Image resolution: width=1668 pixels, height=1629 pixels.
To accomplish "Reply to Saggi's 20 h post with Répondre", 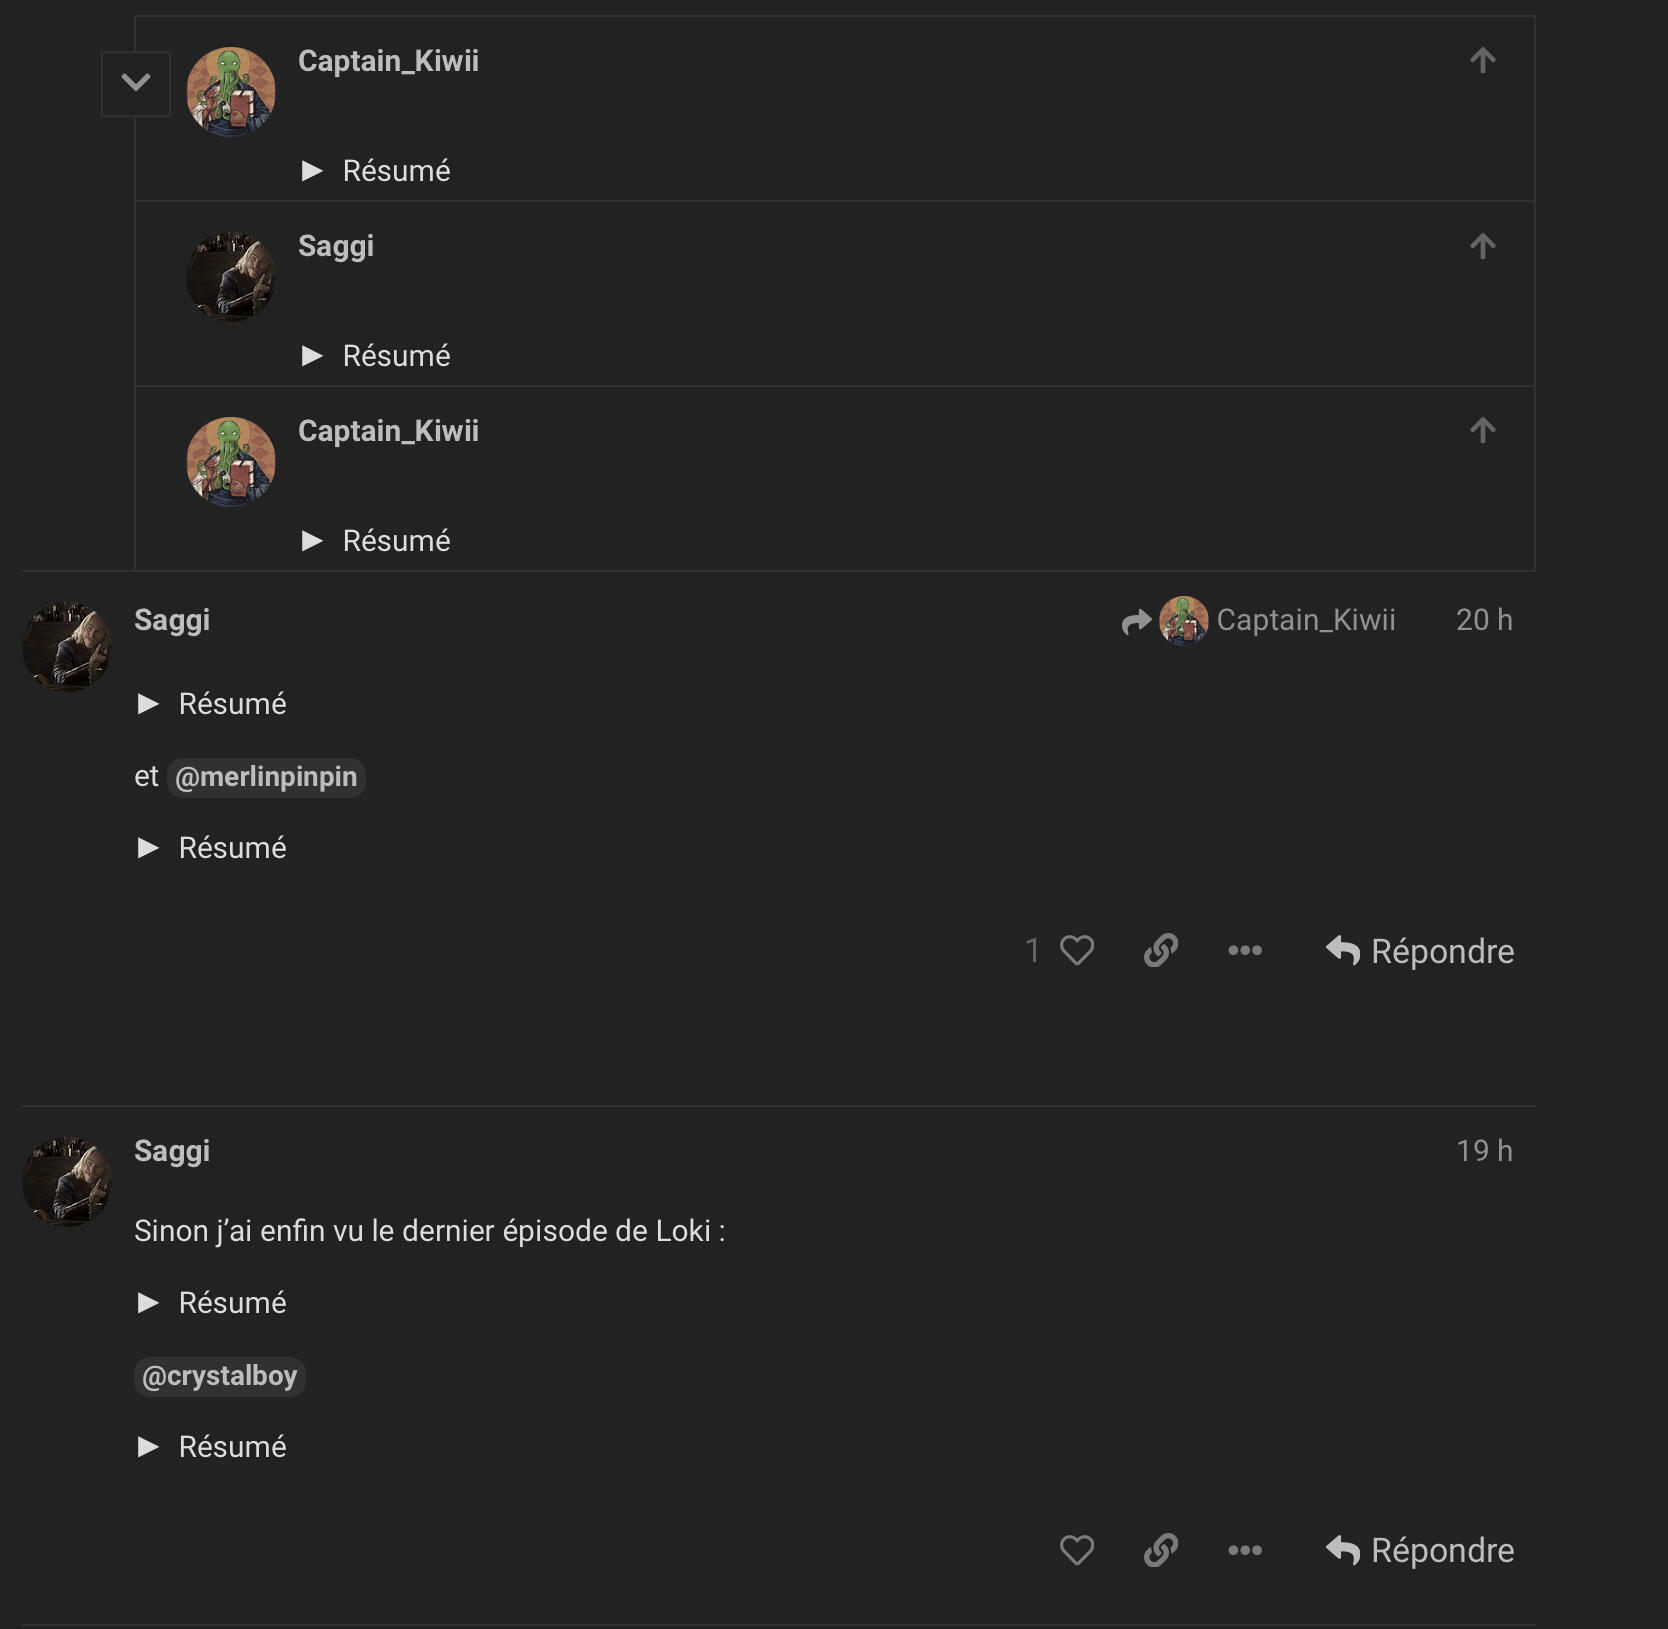I will click(1420, 951).
